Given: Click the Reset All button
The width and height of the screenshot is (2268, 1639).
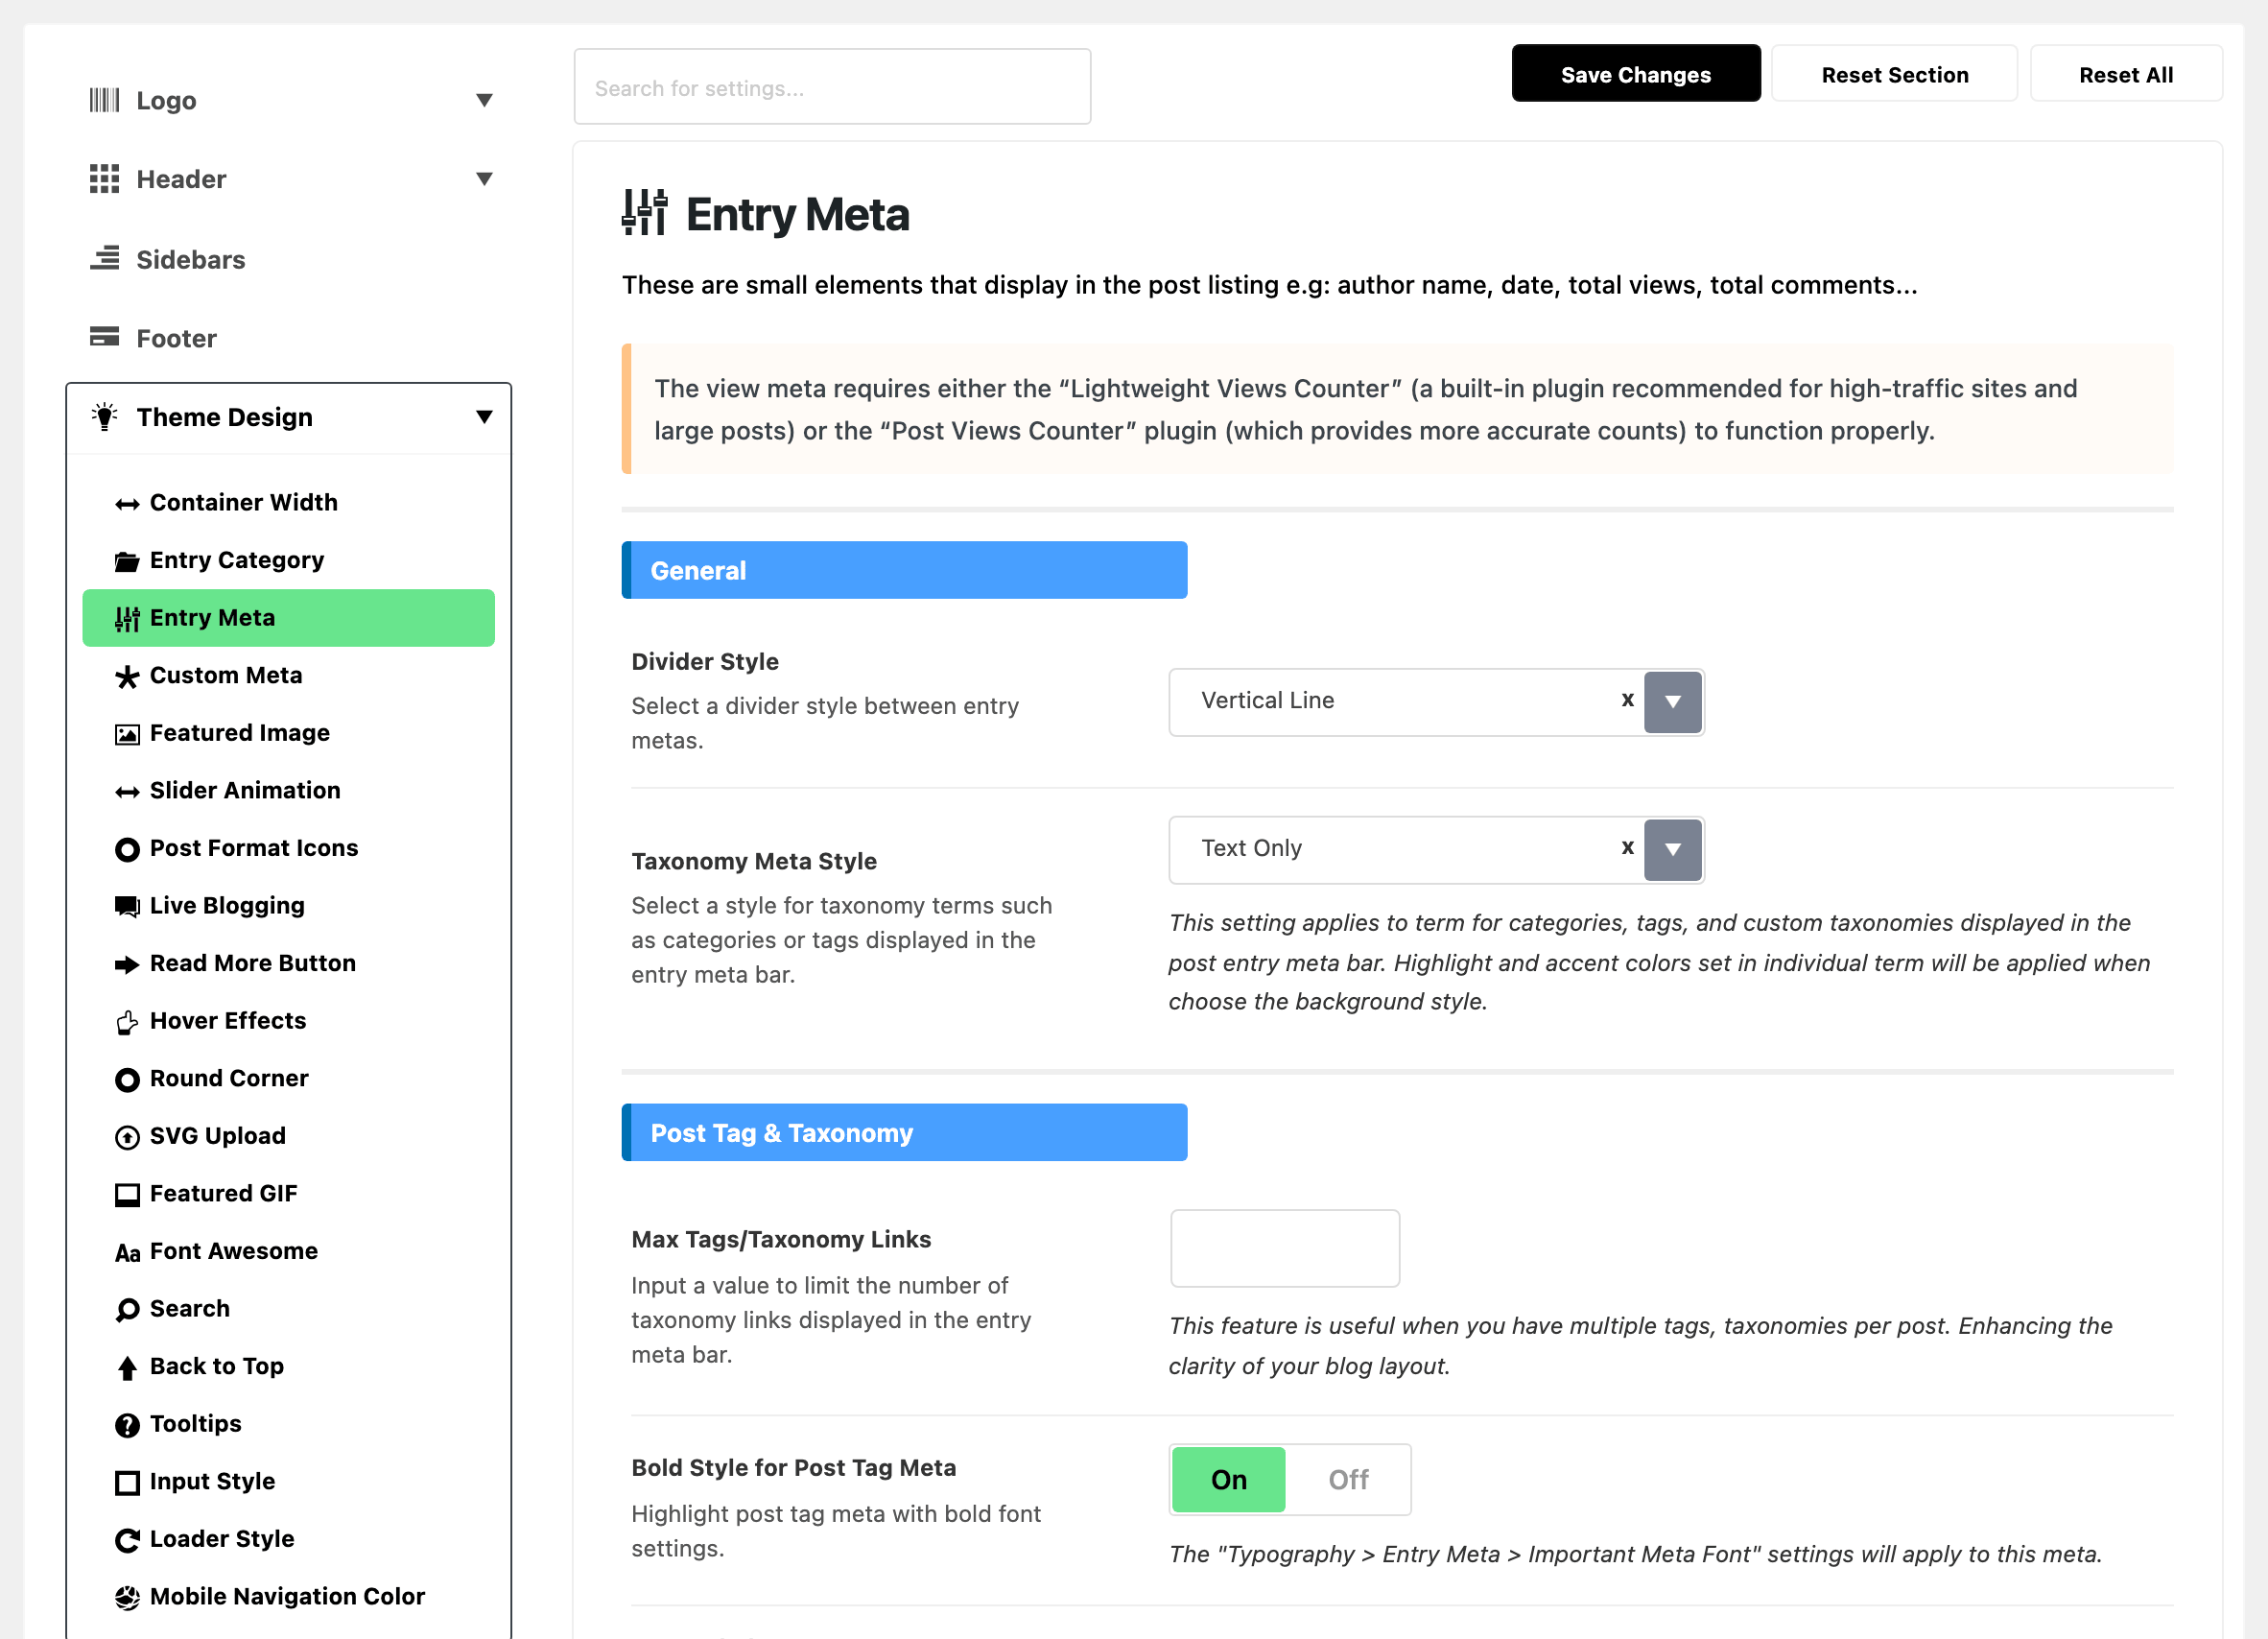Looking at the screenshot, I should click(2125, 74).
